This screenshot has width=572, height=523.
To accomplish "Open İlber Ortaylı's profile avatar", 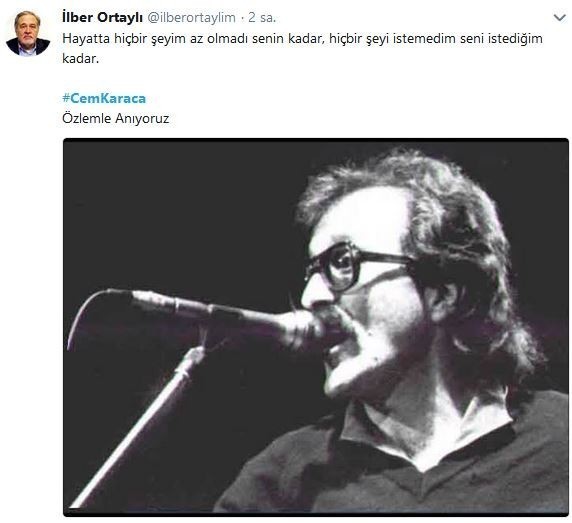I will (x=28, y=33).
